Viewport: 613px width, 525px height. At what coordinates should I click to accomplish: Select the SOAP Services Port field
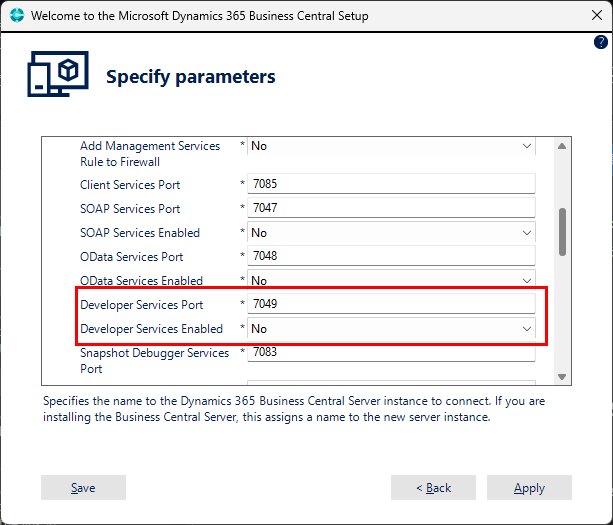pos(390,208)
